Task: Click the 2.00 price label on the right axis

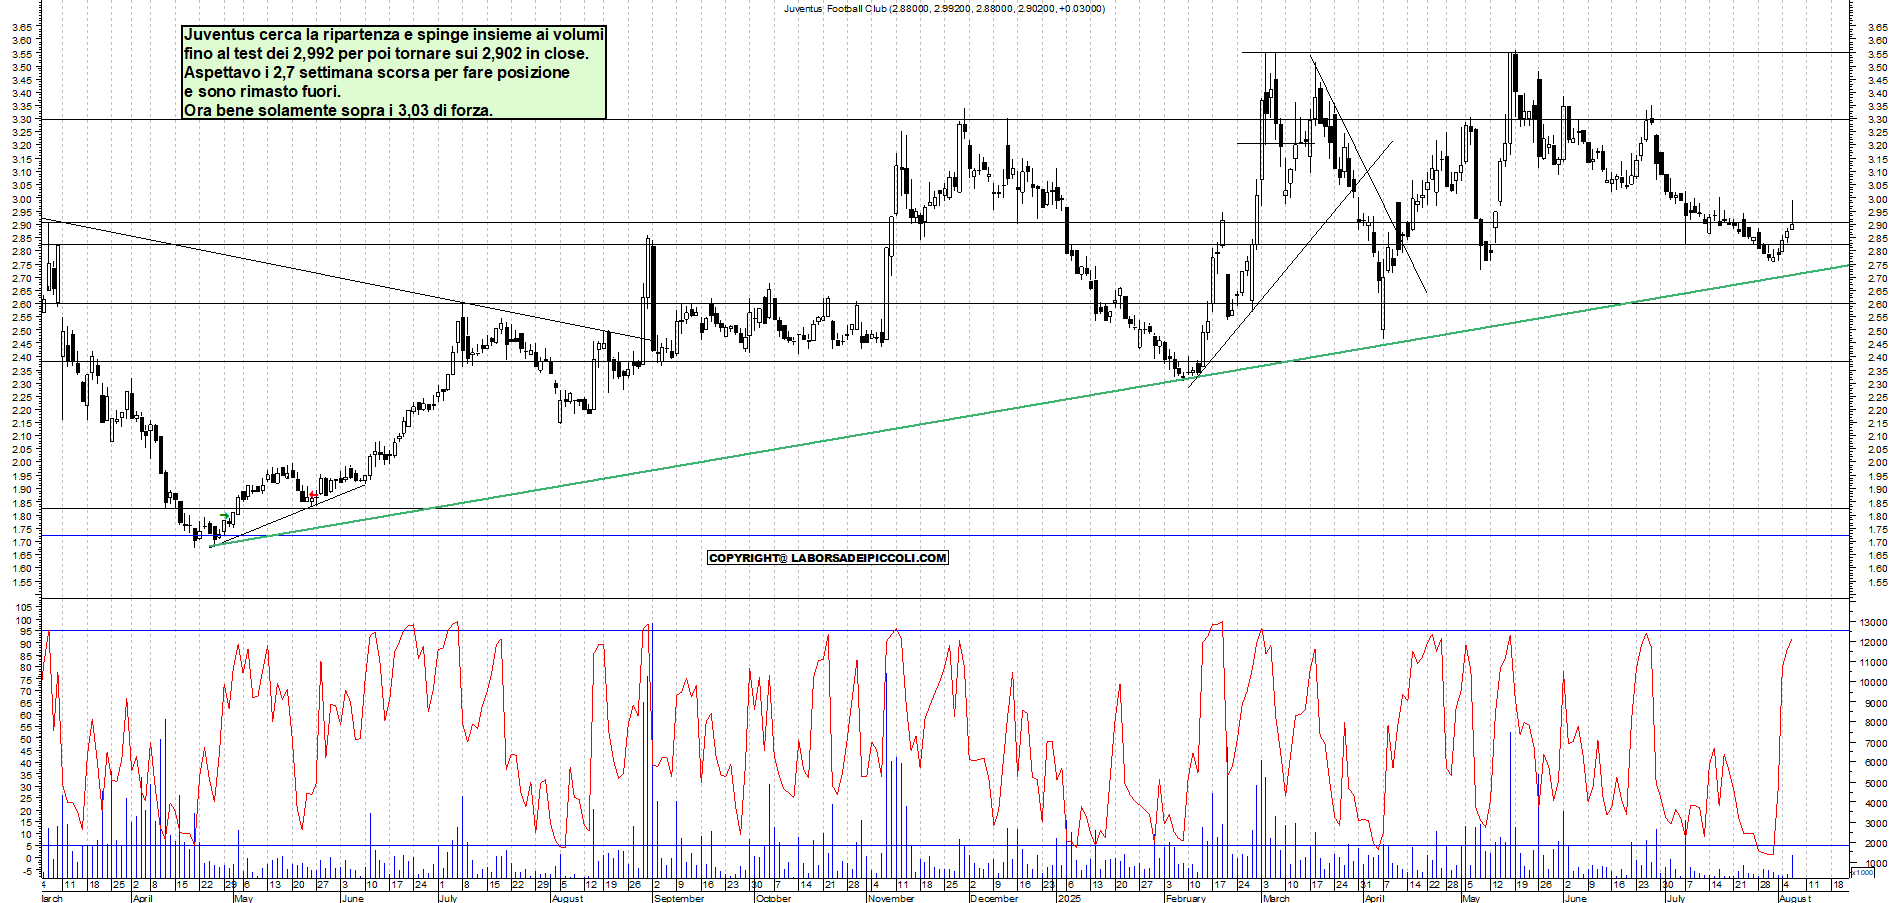Action: (x=1876, y=463)
